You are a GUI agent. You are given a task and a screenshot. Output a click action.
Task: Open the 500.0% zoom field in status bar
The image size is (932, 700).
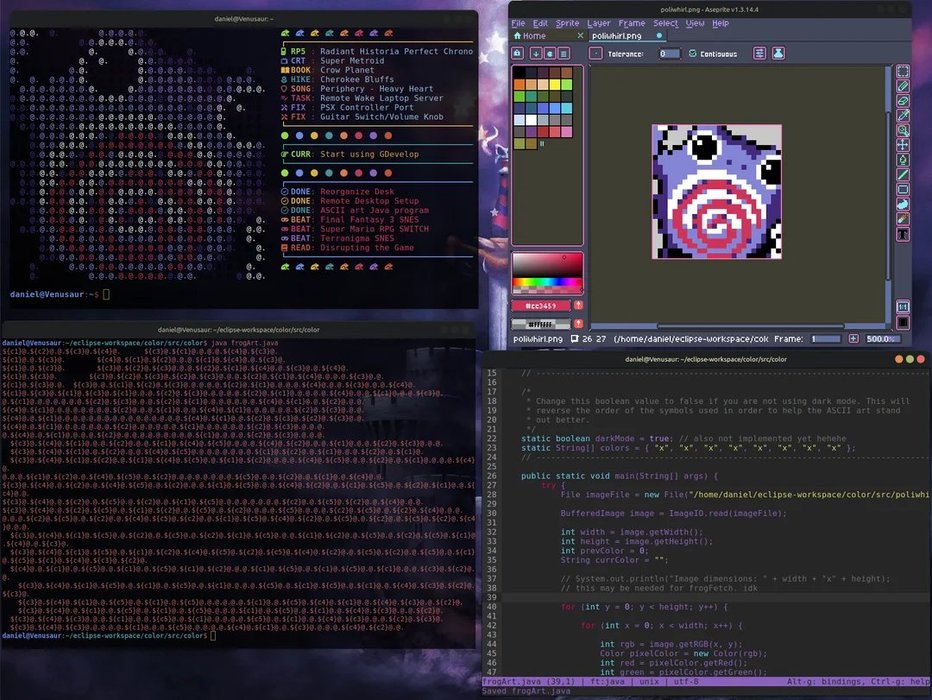click(x=882, y=339)
